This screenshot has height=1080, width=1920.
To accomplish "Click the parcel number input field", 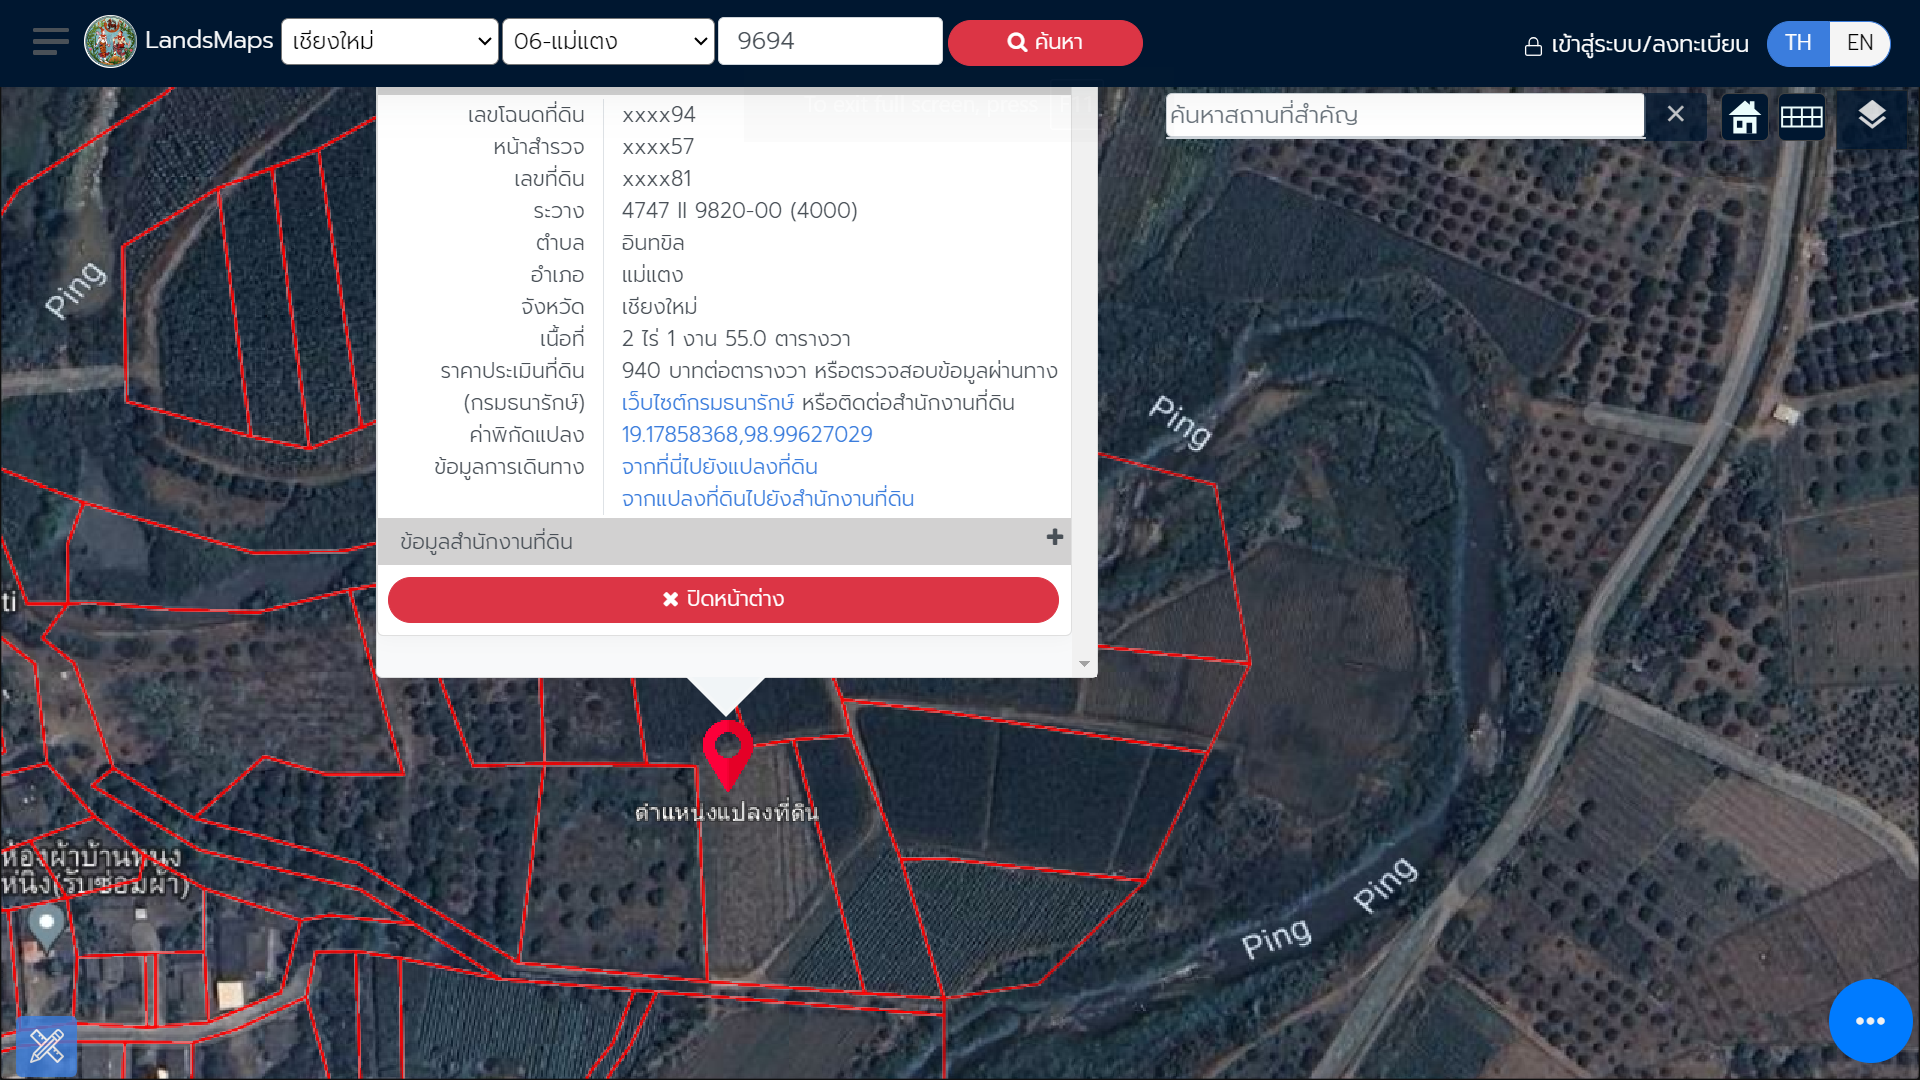I will click(829, 42).
